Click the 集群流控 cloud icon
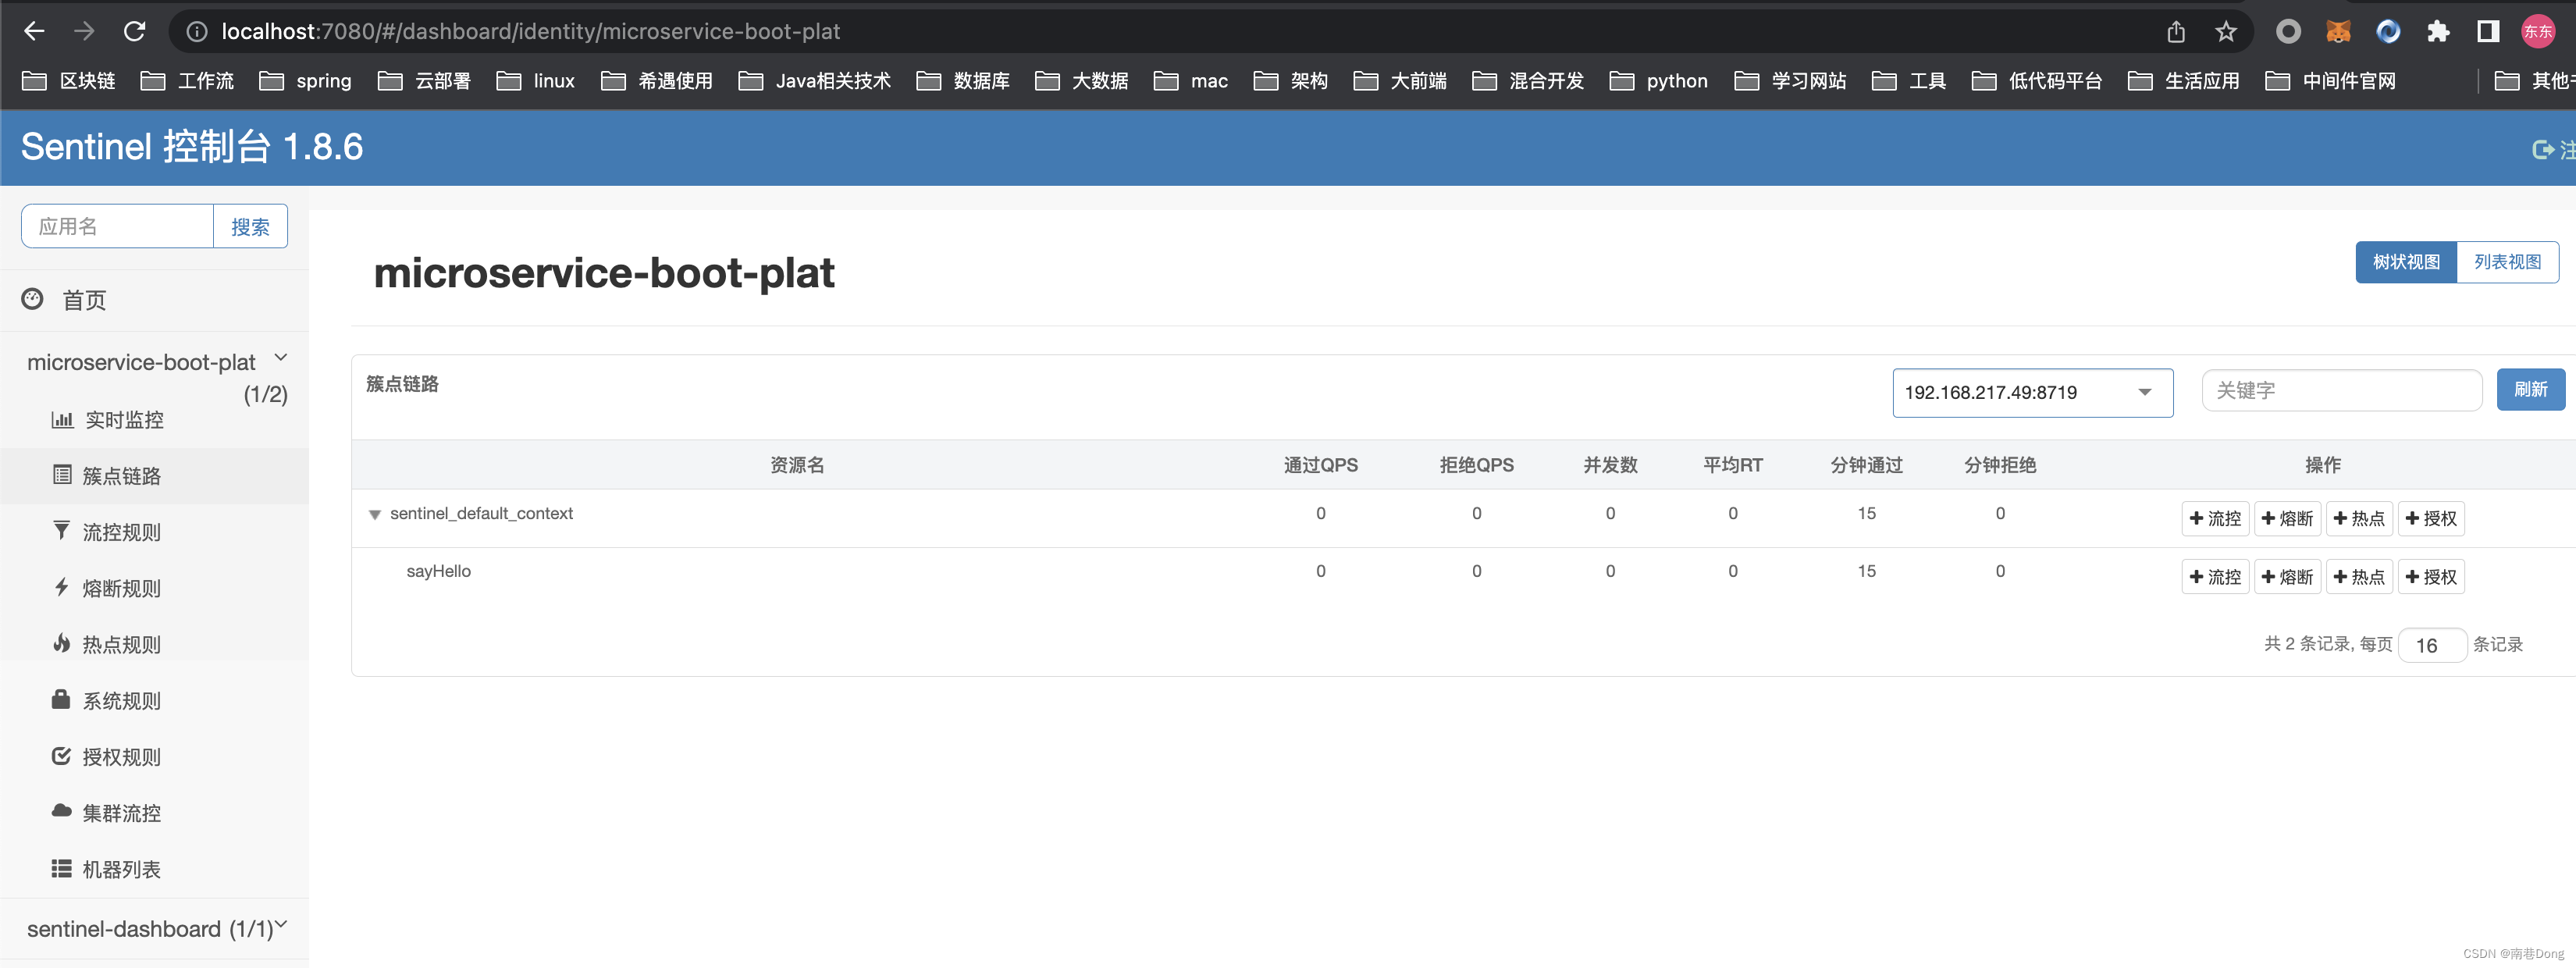 tap(61, 811)
